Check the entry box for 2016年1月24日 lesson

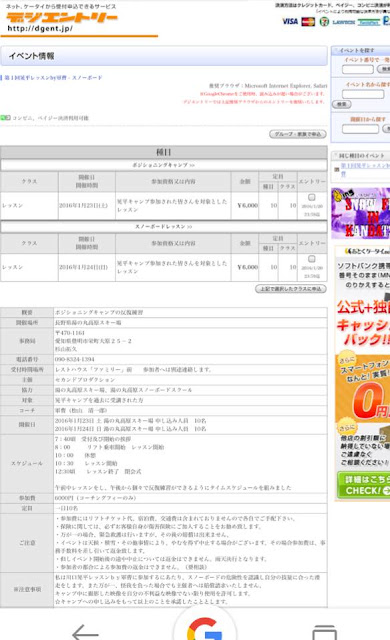[x=312, y=259]
